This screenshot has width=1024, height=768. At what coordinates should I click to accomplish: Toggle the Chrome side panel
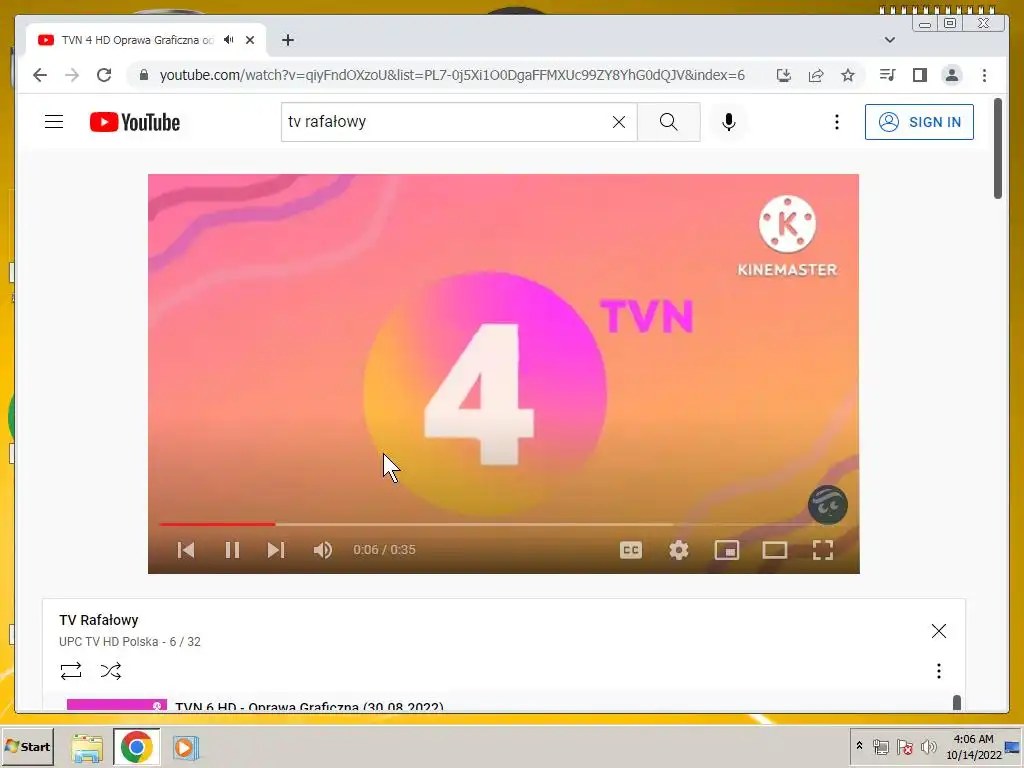(x=920, y=75)
